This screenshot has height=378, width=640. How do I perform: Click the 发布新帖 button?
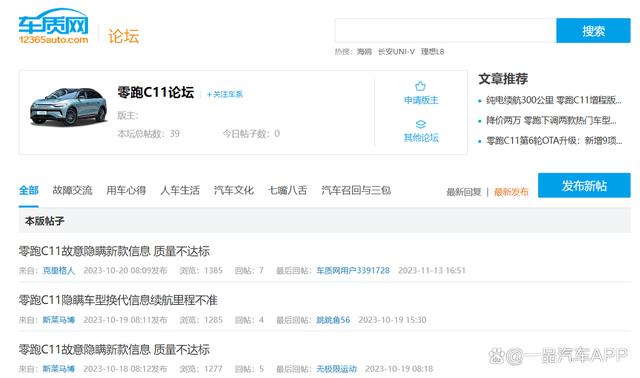click(584, 185)
